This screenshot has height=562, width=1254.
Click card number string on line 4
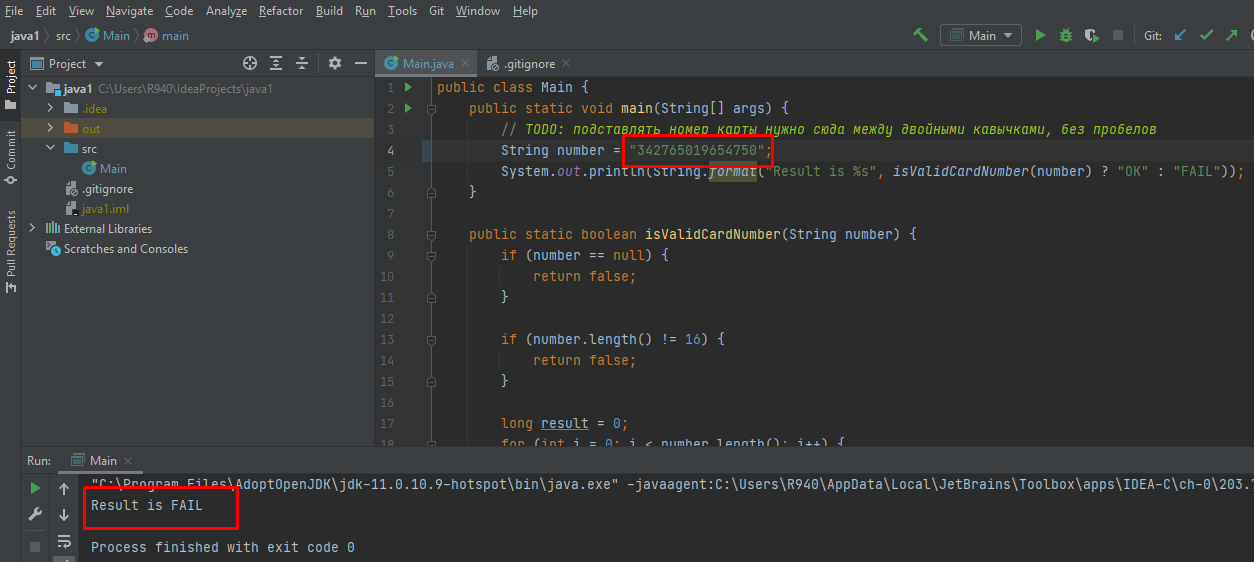pos(698,150)
